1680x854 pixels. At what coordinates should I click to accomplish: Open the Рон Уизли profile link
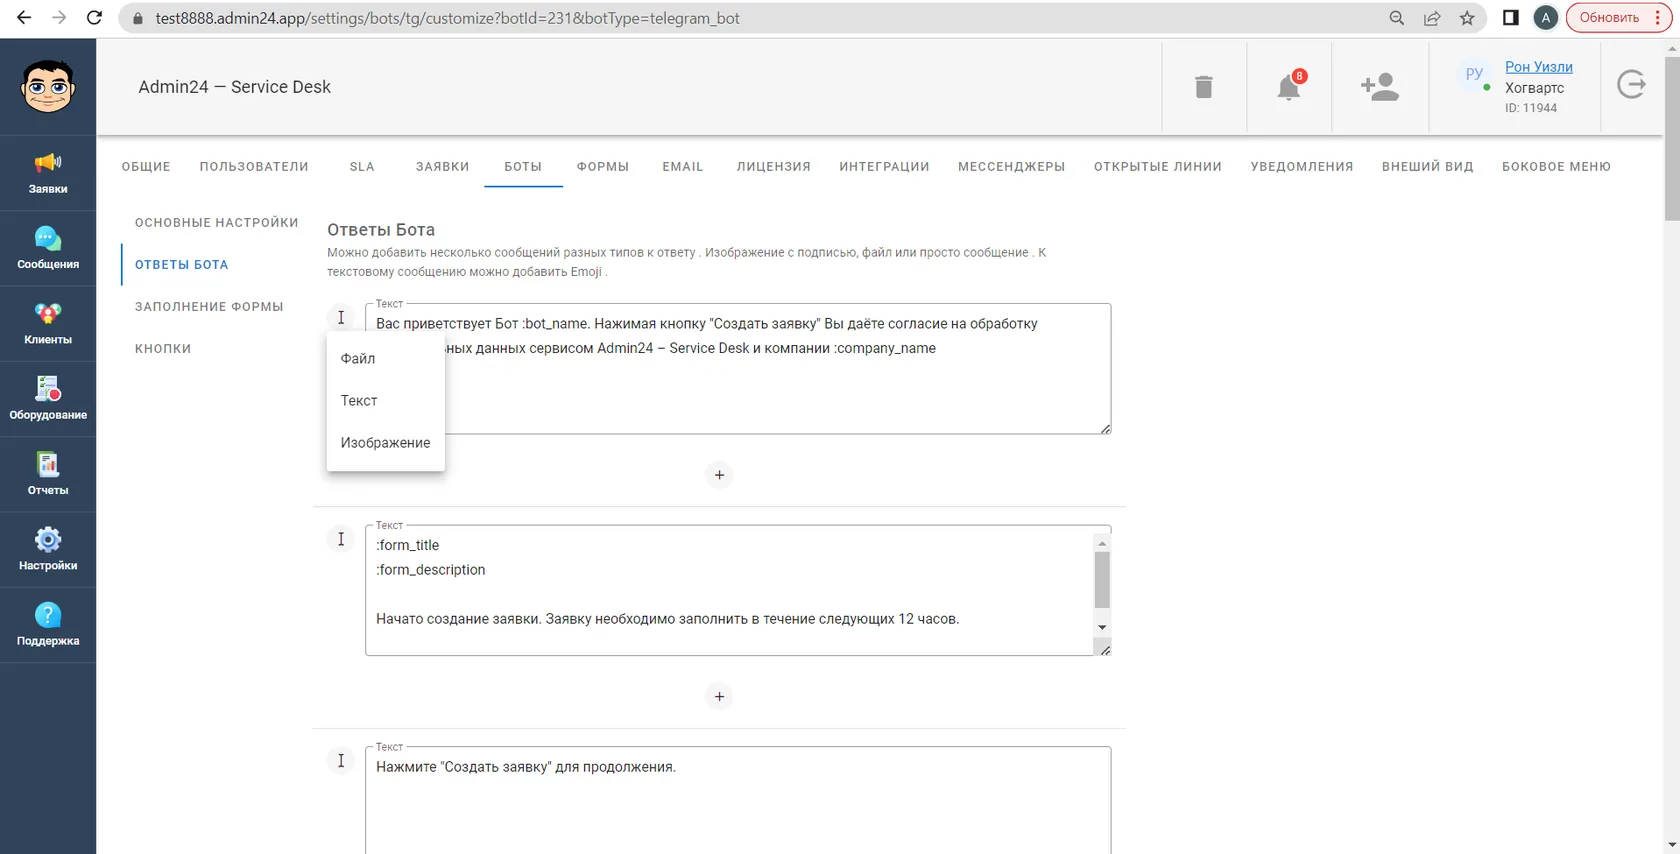click(x=1539, y=67)
